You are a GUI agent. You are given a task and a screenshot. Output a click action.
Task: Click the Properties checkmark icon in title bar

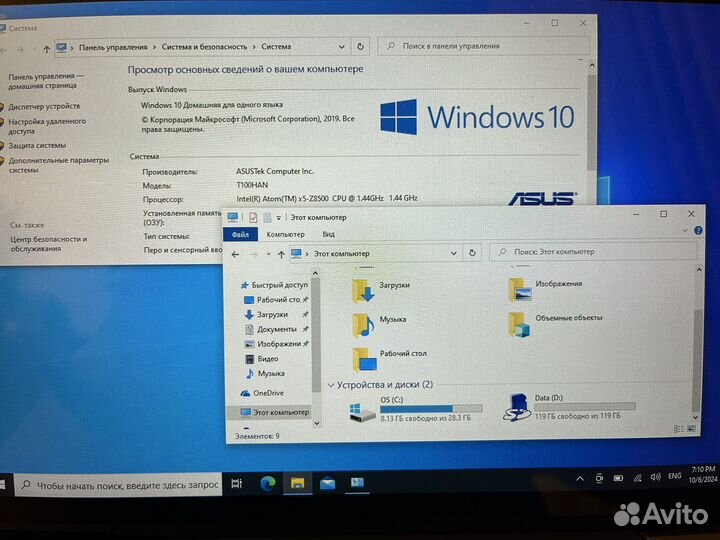pyautogui.click(x=253, y=218)
